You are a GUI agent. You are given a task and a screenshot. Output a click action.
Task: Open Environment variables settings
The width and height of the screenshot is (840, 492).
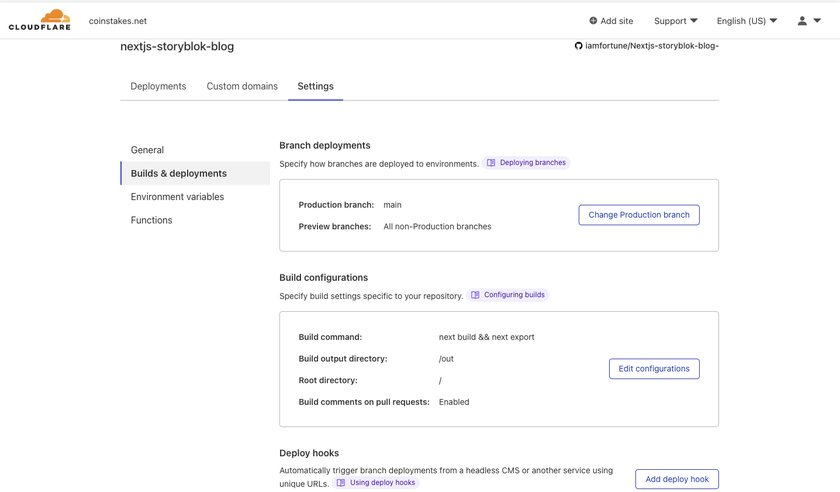pos(177,197)
